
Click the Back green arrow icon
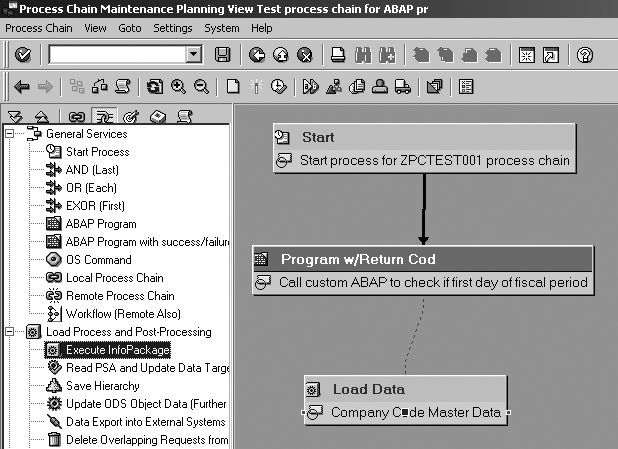[x=257, y=54]
